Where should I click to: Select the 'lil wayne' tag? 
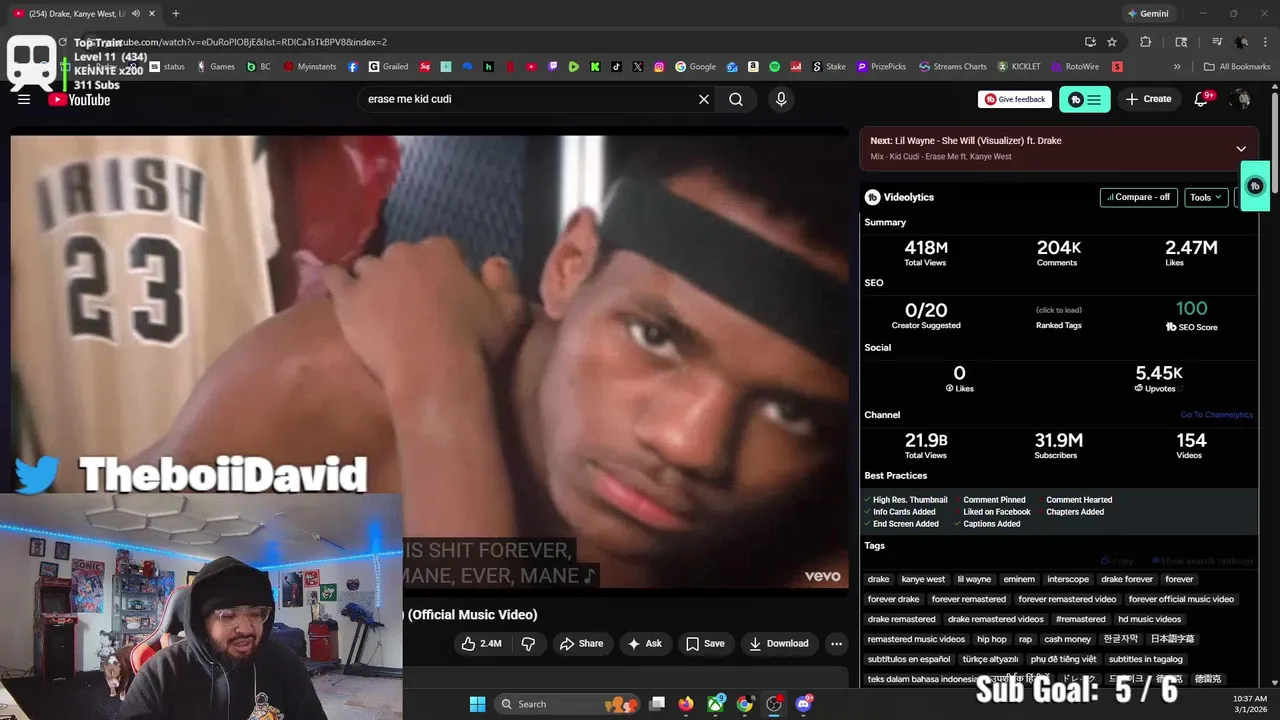click(x=974, y=579)
